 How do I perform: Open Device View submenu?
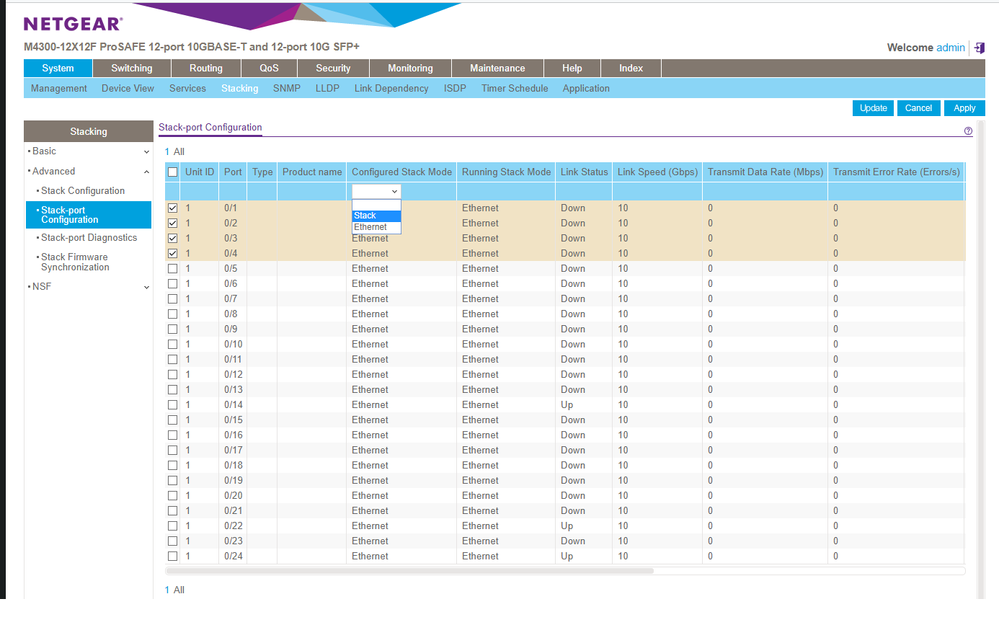(127, 89)
